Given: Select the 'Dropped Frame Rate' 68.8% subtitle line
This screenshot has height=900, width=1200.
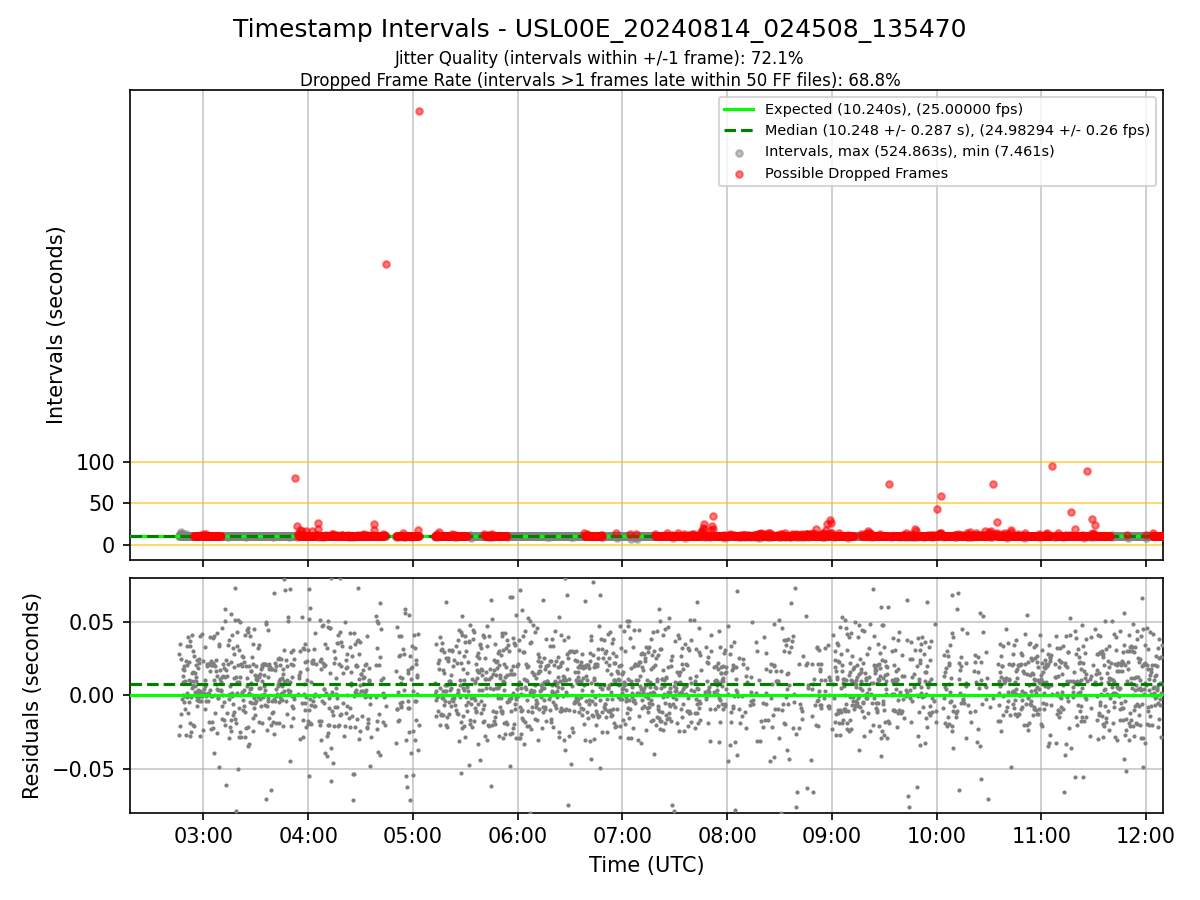Looking at the screenshot, I should click(x=600, y=79).
